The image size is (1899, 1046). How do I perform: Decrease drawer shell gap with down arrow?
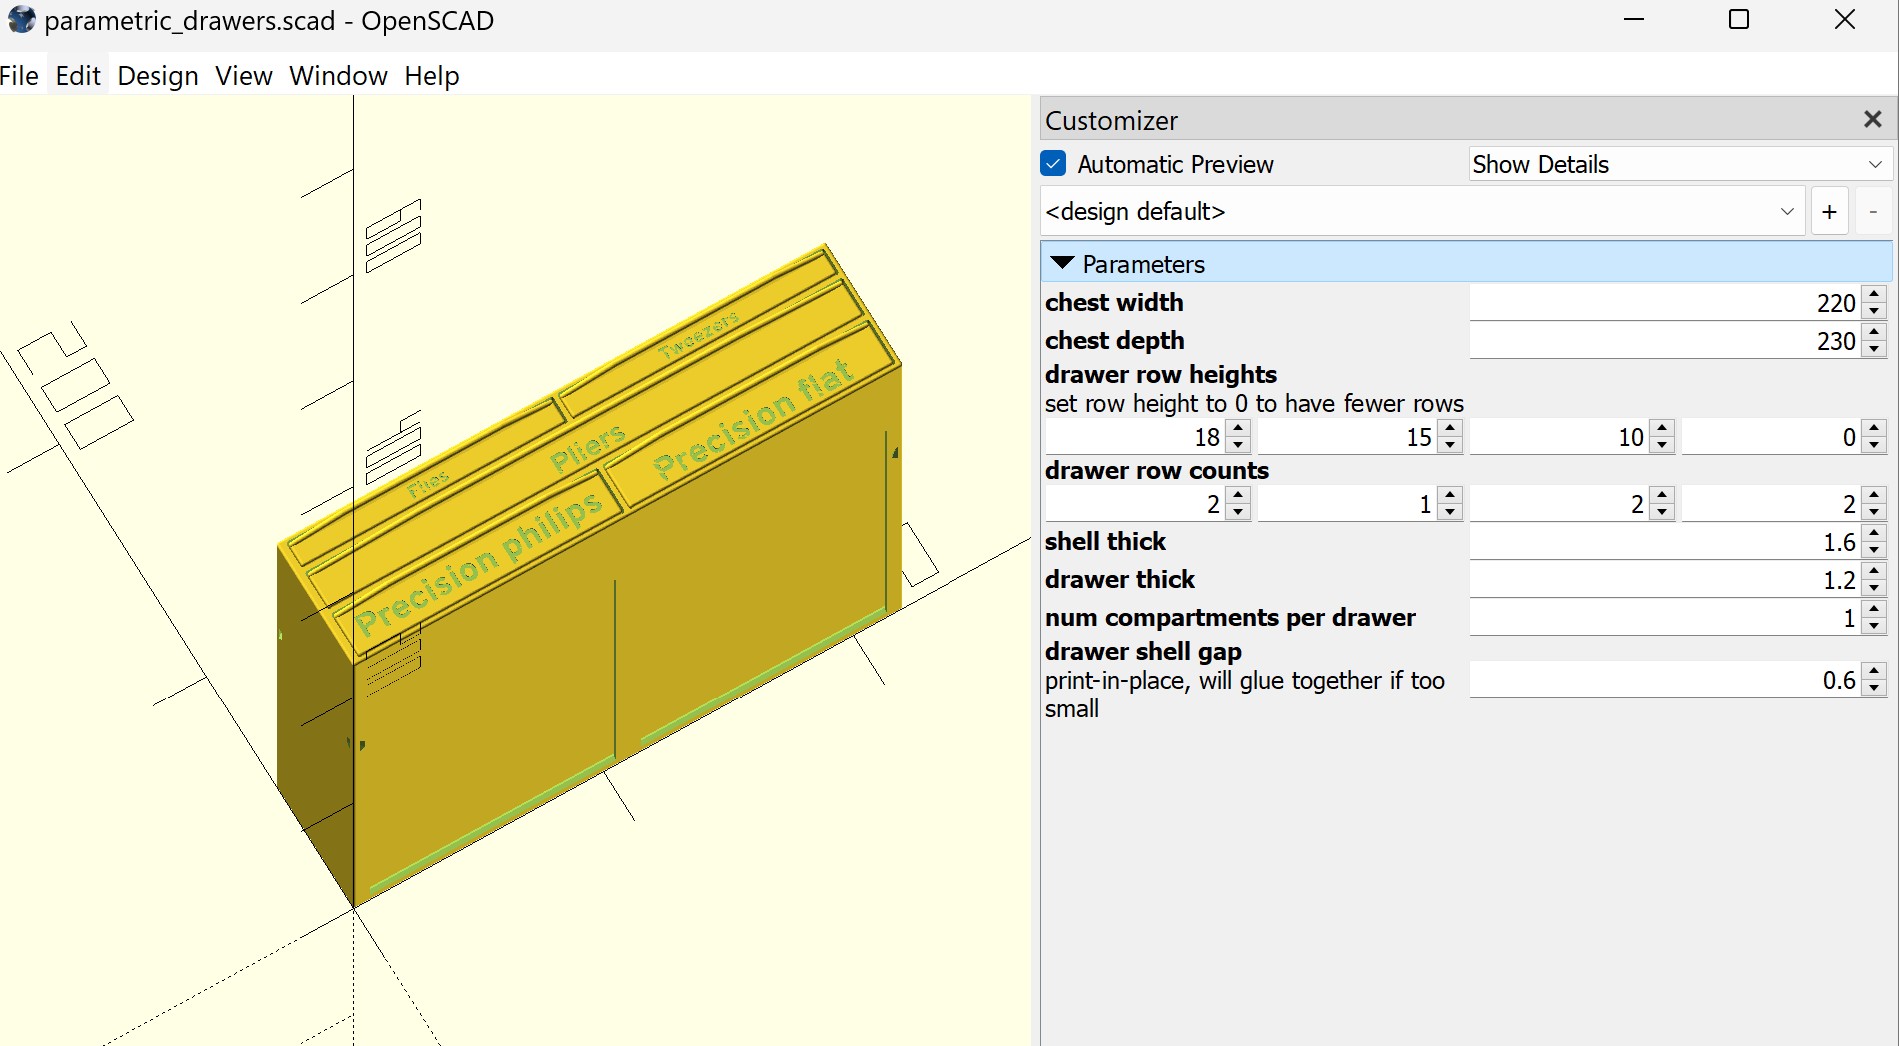(x=1875, y=689)
